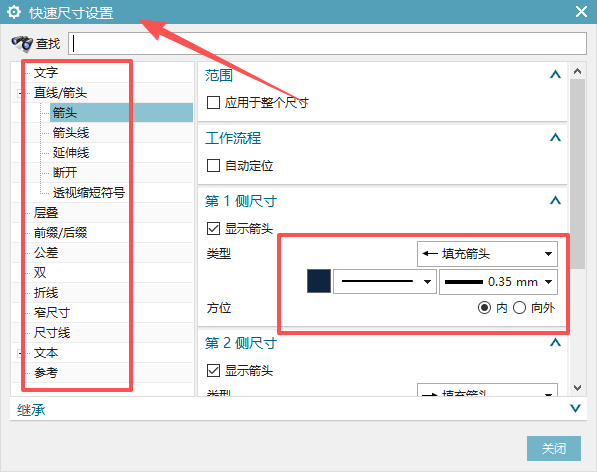This screenshot has width=597, height=472.
Task: Collapse the 范围 section chevron
Action: [555, 74]
